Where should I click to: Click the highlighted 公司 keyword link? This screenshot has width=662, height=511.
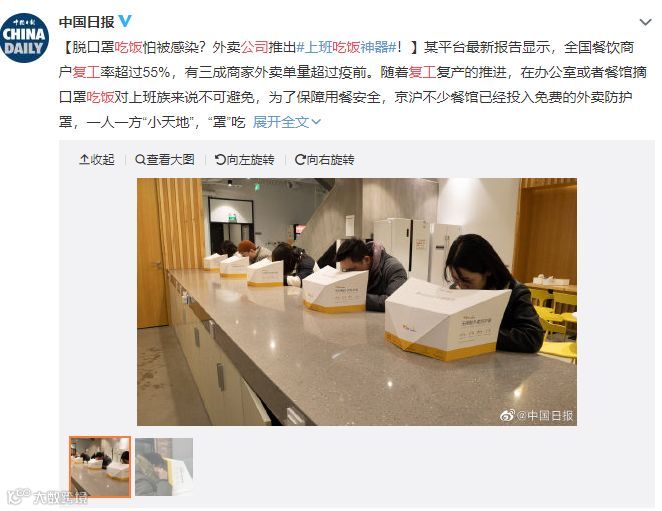click(255, 47)
